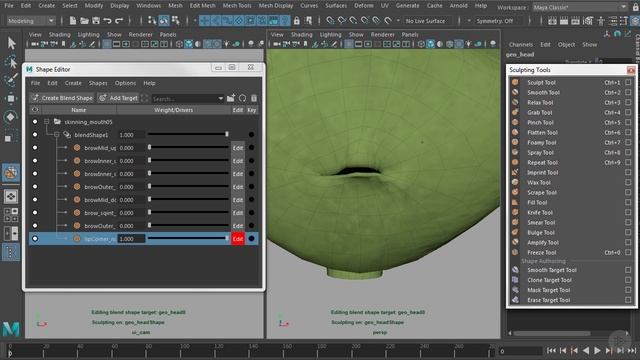Click the Shape Editor search field
The width and height of the screenshot is (640, 360).
[184, 99]
